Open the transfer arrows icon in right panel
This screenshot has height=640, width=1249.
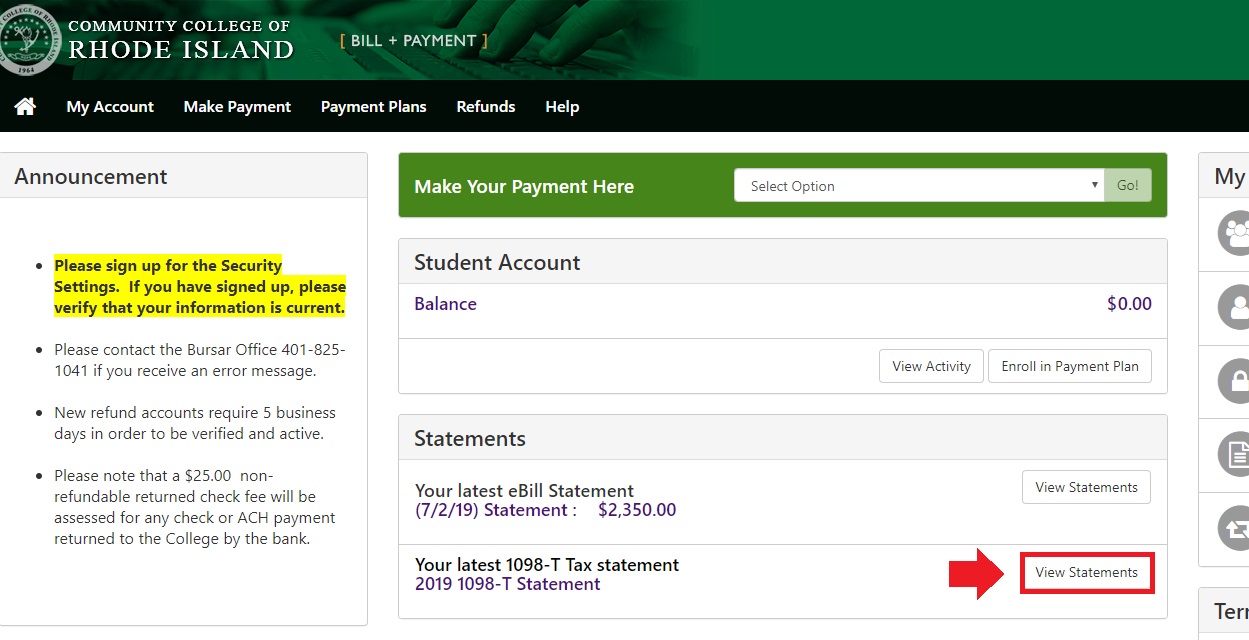pyautogui.click(x=1235, y=528)
